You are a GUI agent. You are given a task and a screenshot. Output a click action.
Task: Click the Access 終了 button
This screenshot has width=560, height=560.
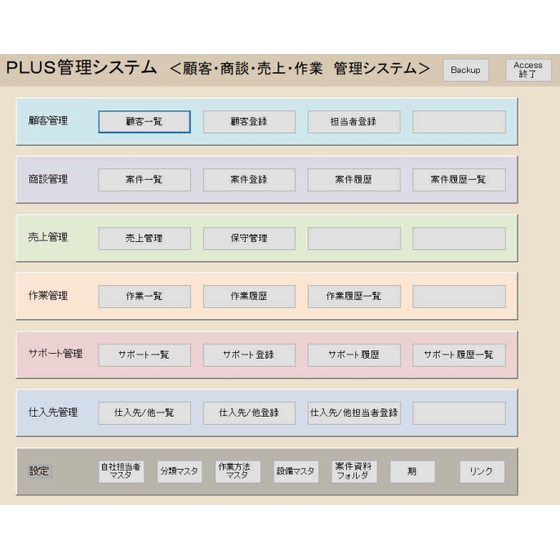click(x=528, y=70)
